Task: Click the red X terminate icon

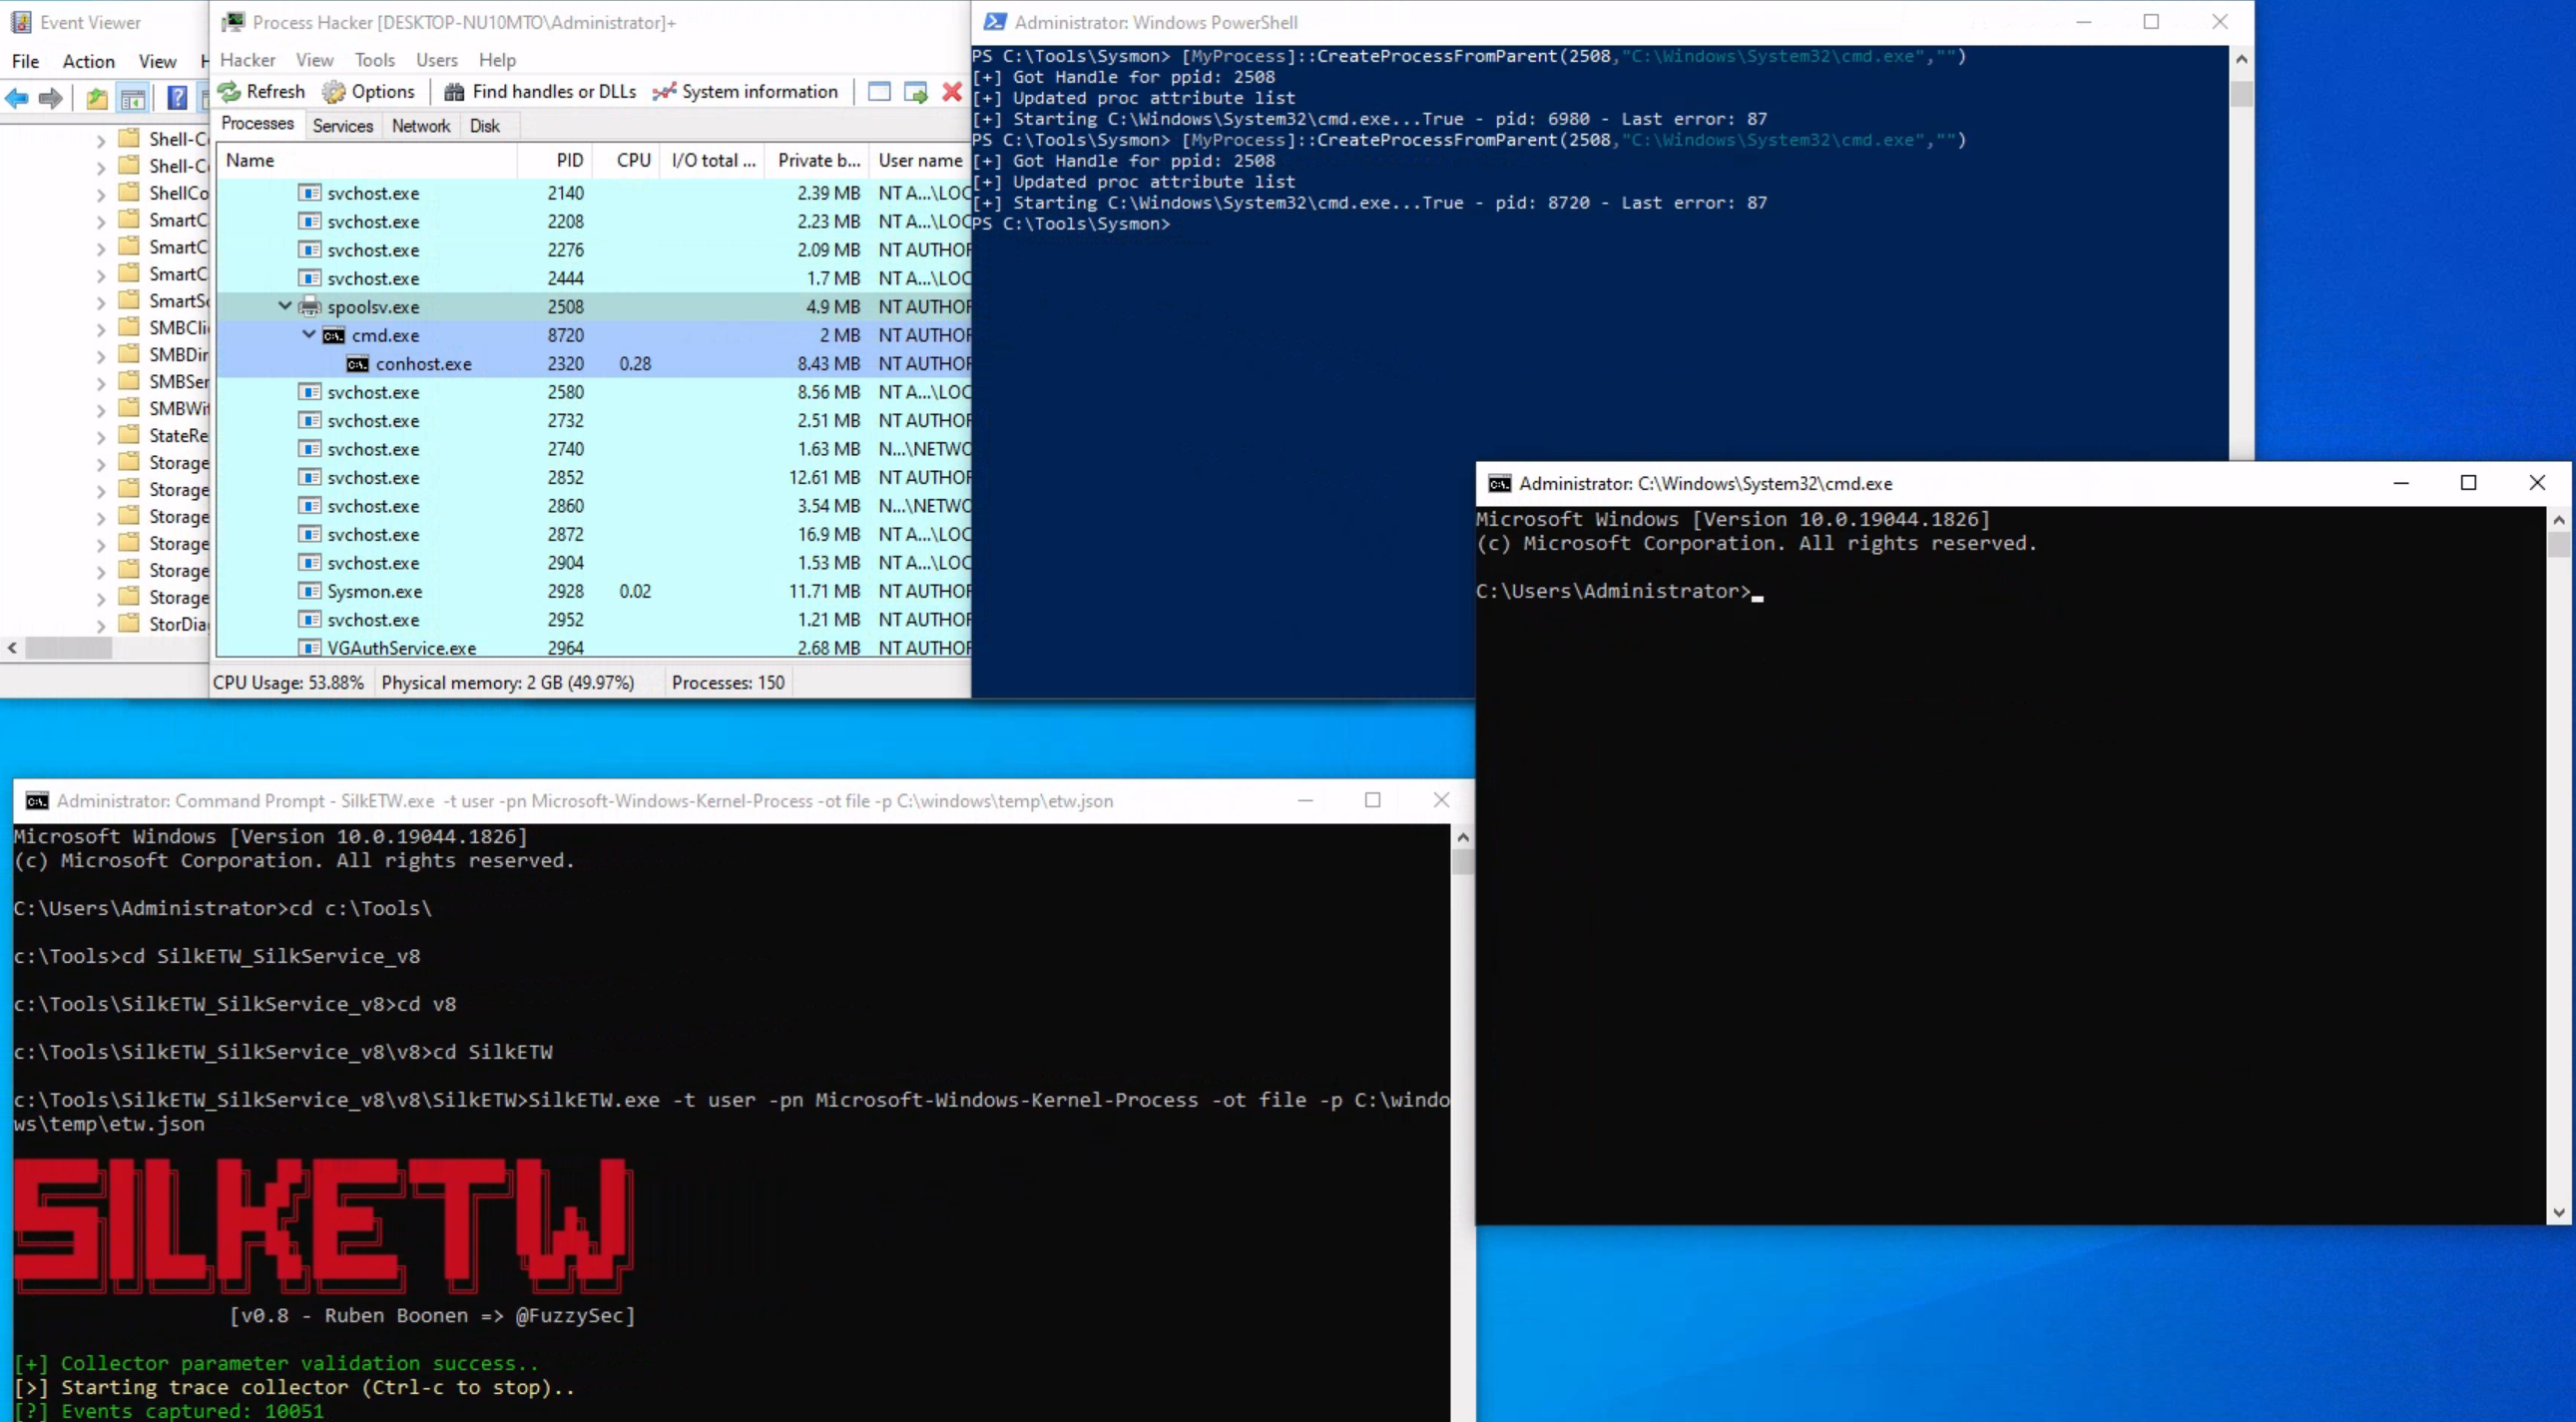Action: tap(952, 92)
